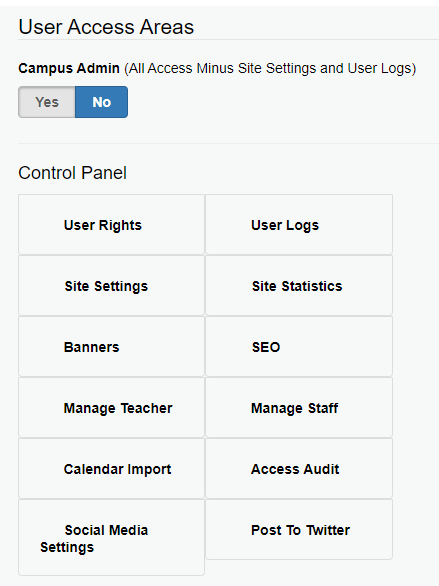The image size is (439, 586).
Task: Set Campus Admin toggle to Yes
Action: pos(47,102)
